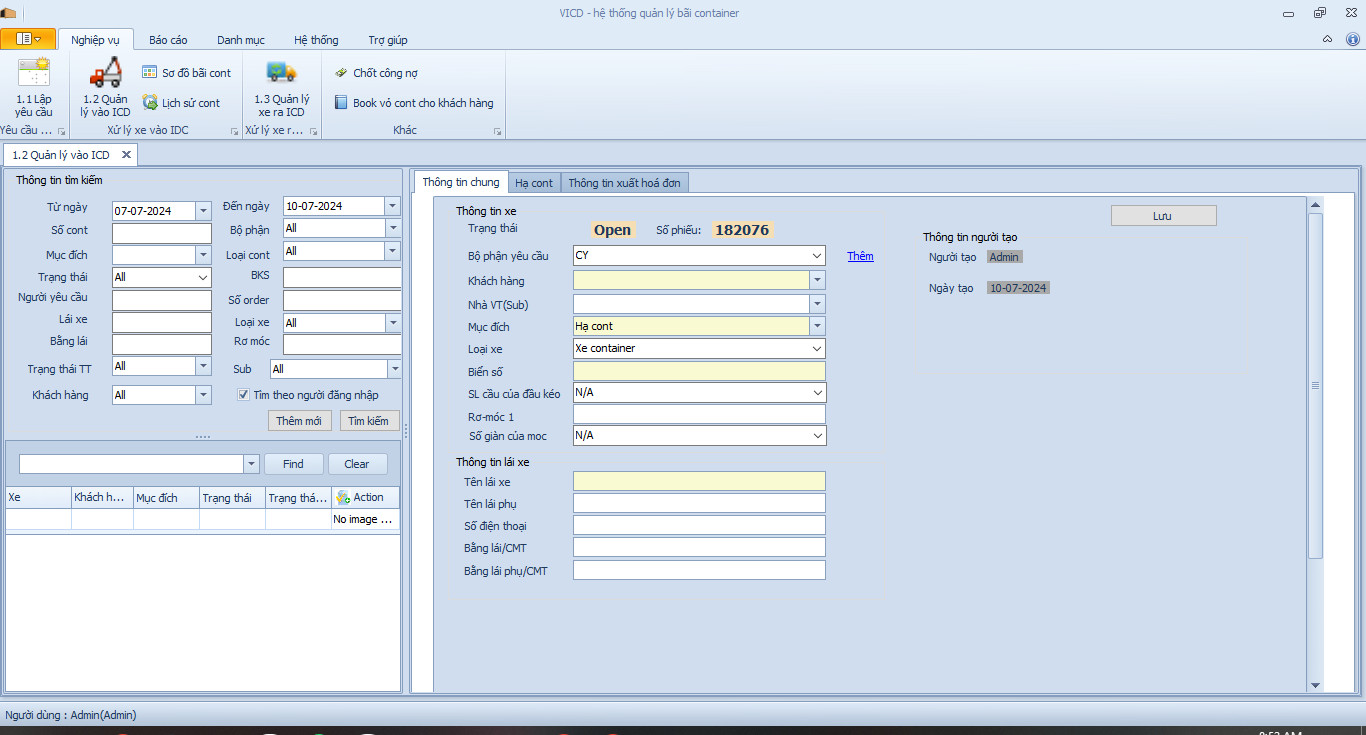Switch to the Hạ cont tab
The width and height of the screenshot is (1366, 735).
coord(534,183)
